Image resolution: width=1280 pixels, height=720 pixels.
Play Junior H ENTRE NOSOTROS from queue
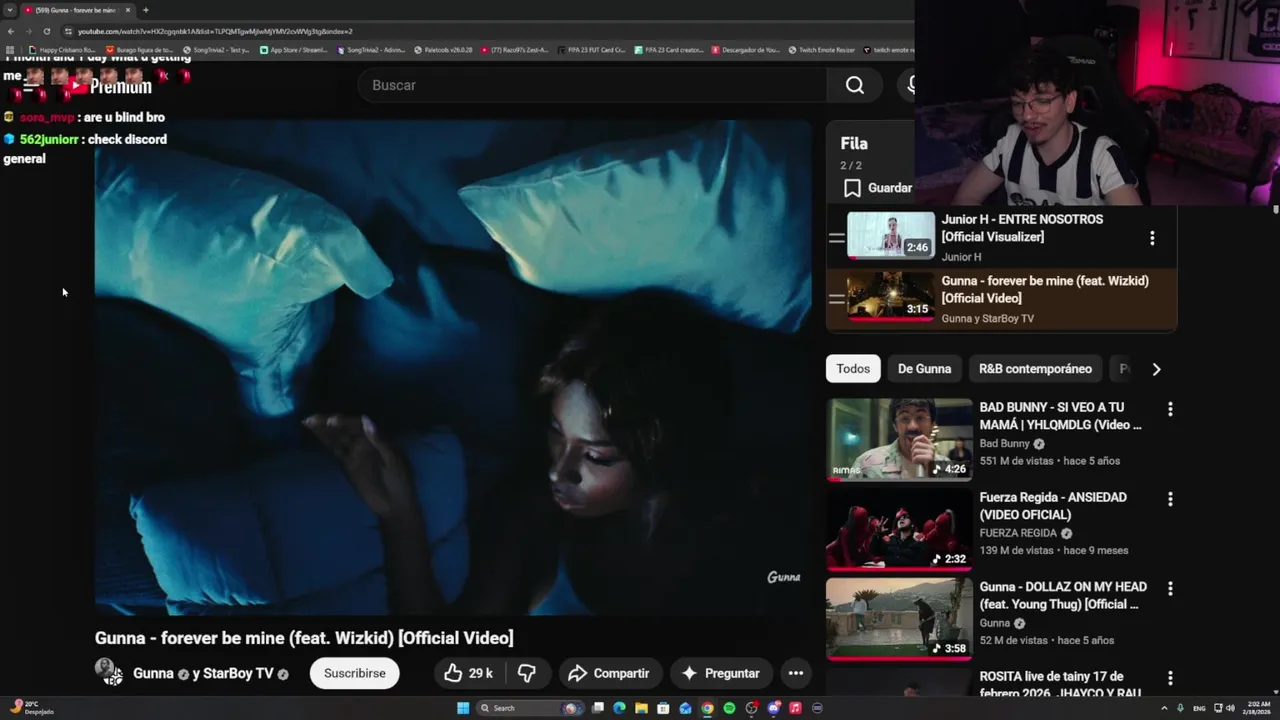(x=1022, y=228)
